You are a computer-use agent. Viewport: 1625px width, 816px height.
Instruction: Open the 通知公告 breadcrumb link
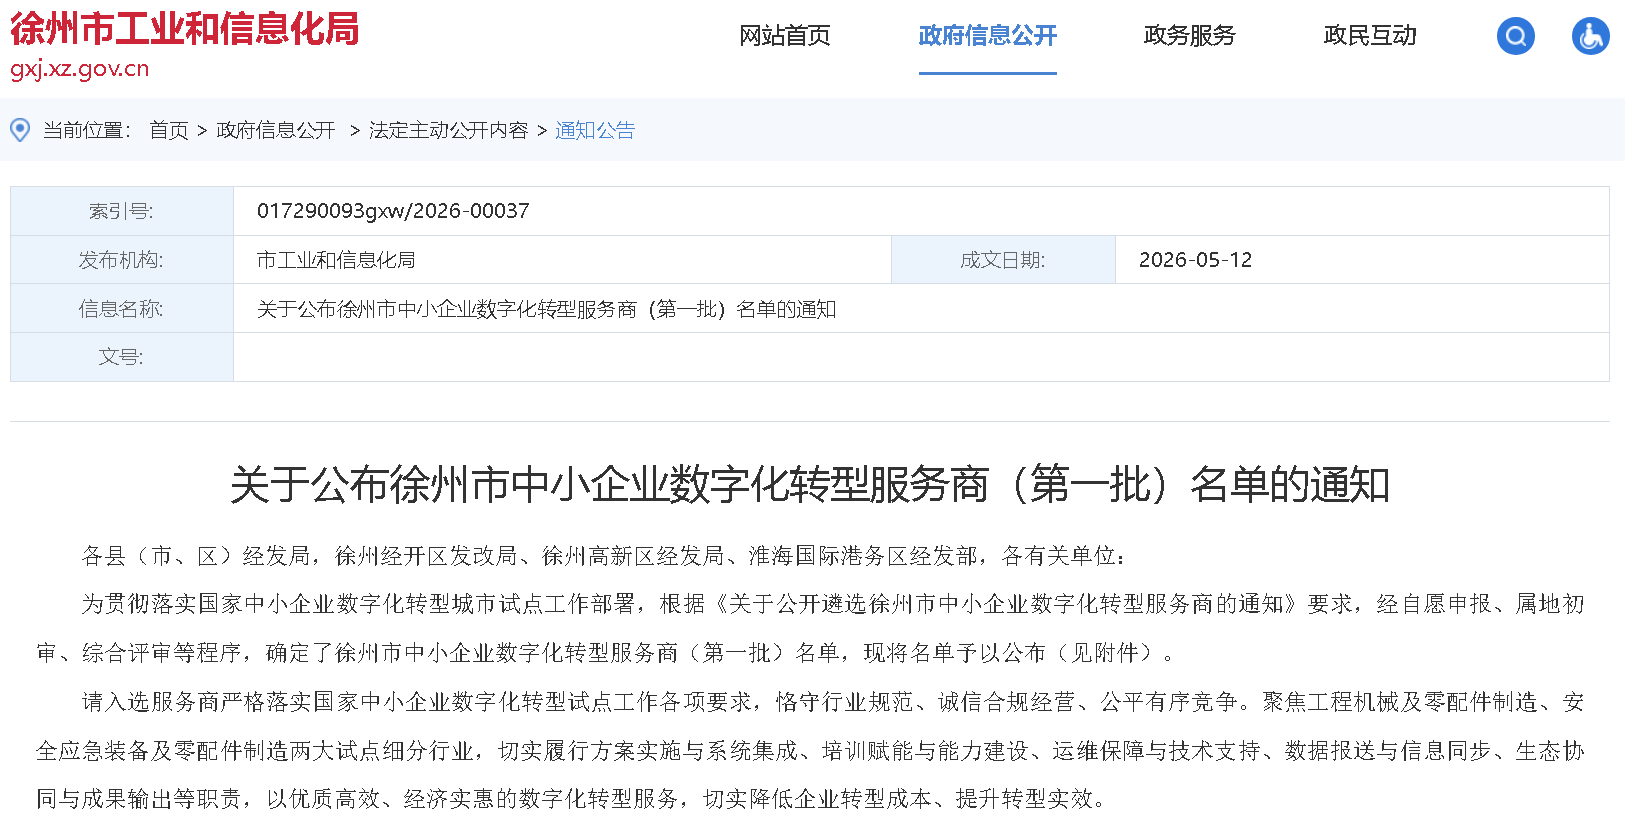click(595, 130)
